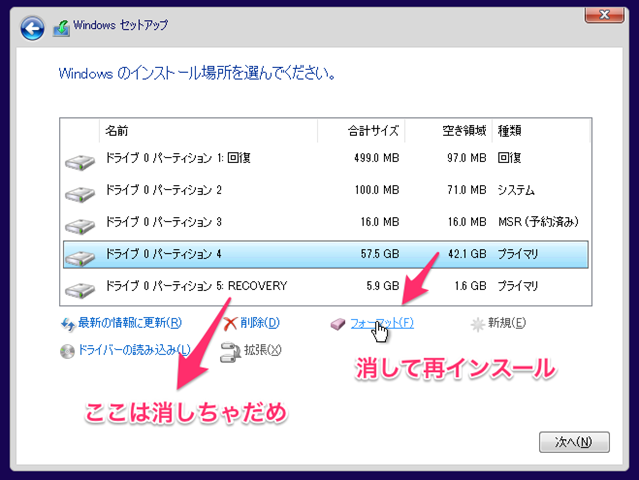Click the red X delete icon
Viewport: 639px width, 480px height.
pos(230,324)
